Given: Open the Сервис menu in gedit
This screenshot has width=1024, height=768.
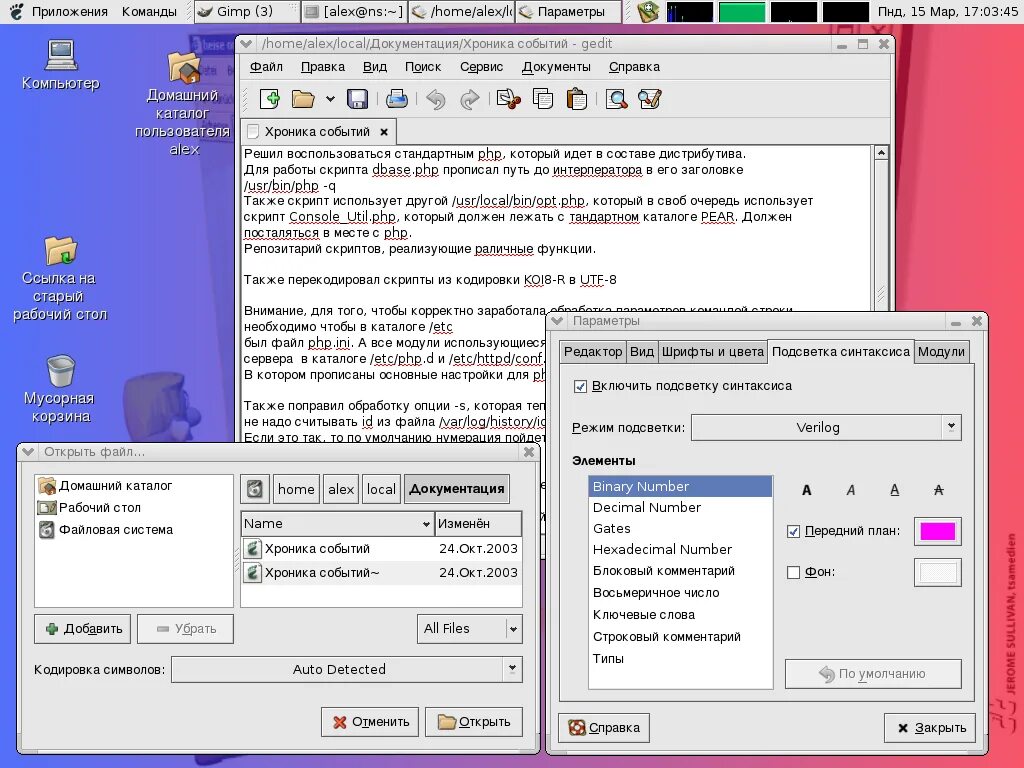Looking at the screenshot, I should coord(481,67).
